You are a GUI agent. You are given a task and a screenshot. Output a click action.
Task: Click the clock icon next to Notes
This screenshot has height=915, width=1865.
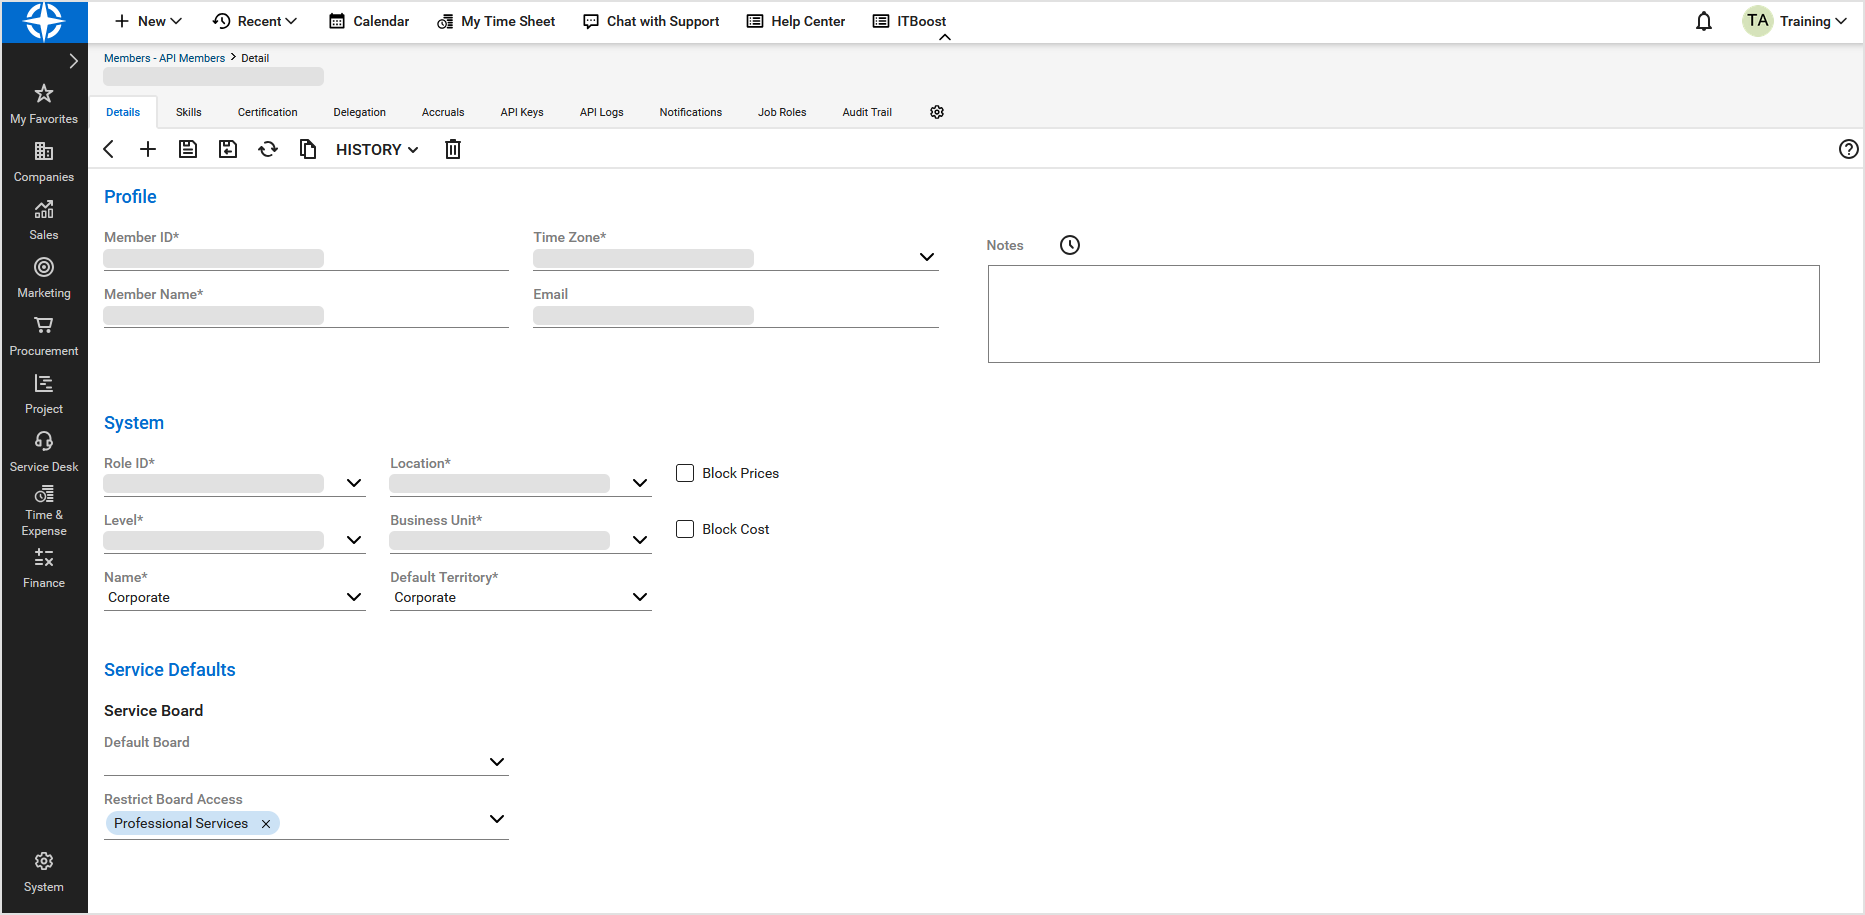(1070, 245)
